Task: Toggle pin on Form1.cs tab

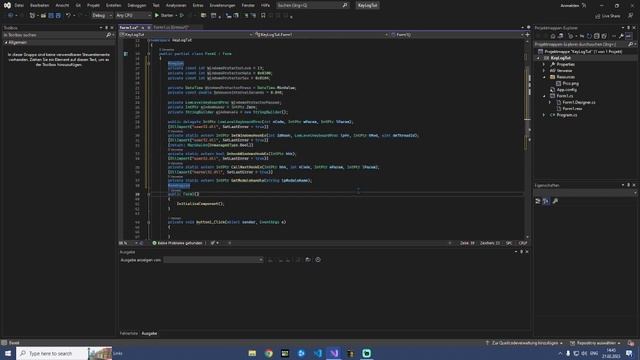Action: (x=142, y=27)
